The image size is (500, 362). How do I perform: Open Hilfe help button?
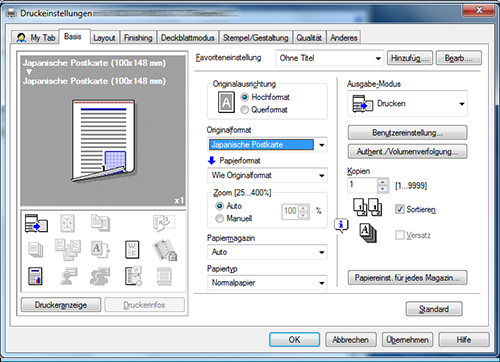coord(464,340)
